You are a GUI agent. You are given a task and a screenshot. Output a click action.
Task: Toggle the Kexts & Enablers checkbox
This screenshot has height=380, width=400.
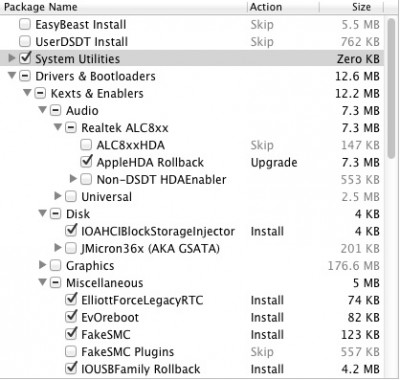pyautogui.click(x=40, y=93)
